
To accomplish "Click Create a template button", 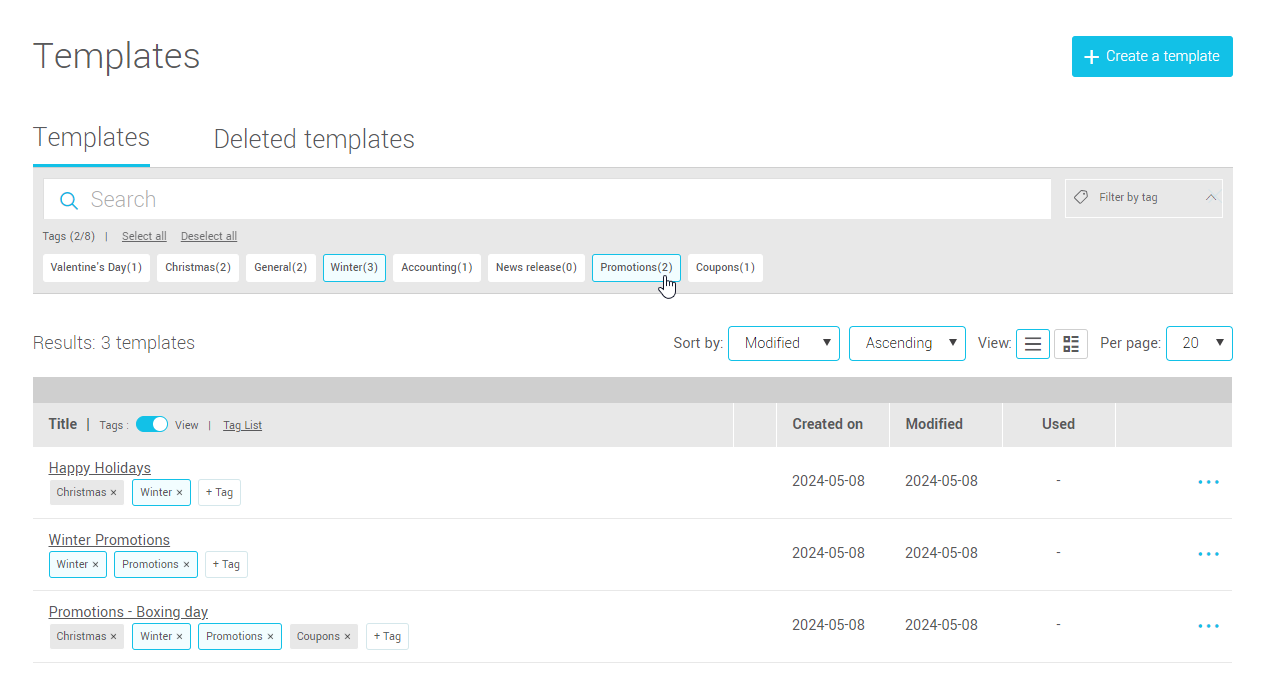I will point(1152,57).
